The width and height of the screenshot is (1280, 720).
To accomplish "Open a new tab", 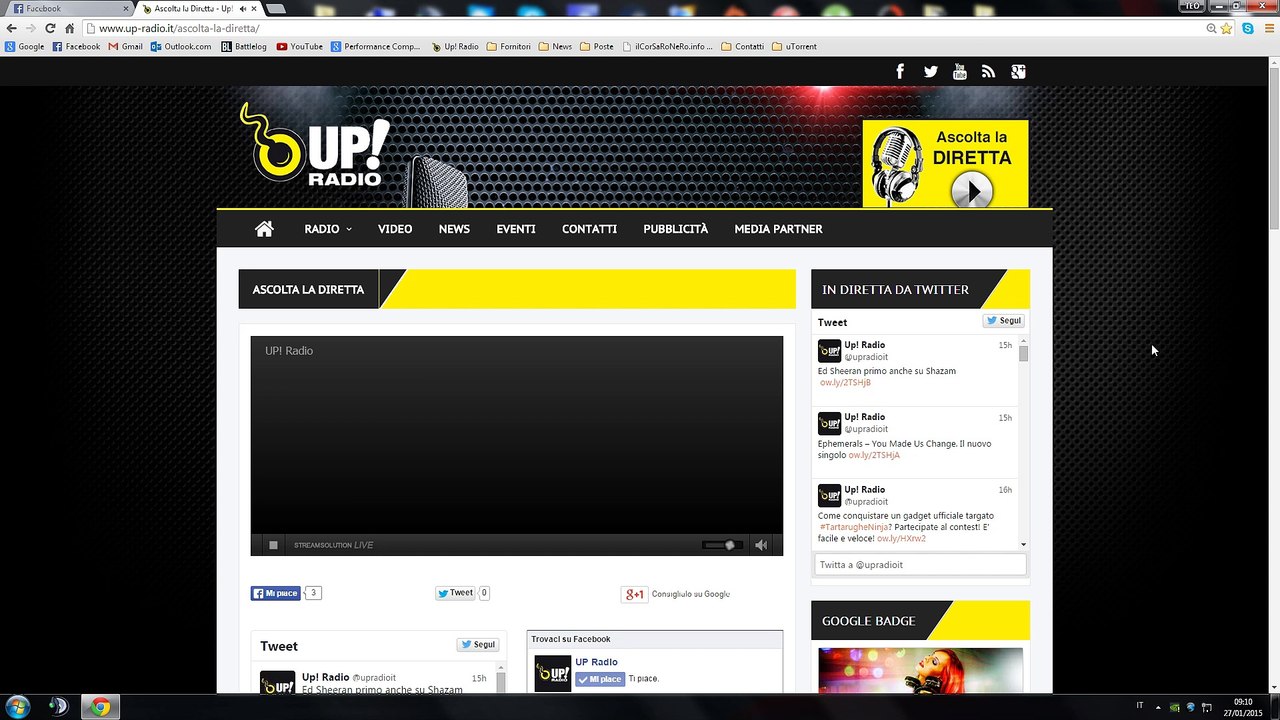I will [276, 9].
